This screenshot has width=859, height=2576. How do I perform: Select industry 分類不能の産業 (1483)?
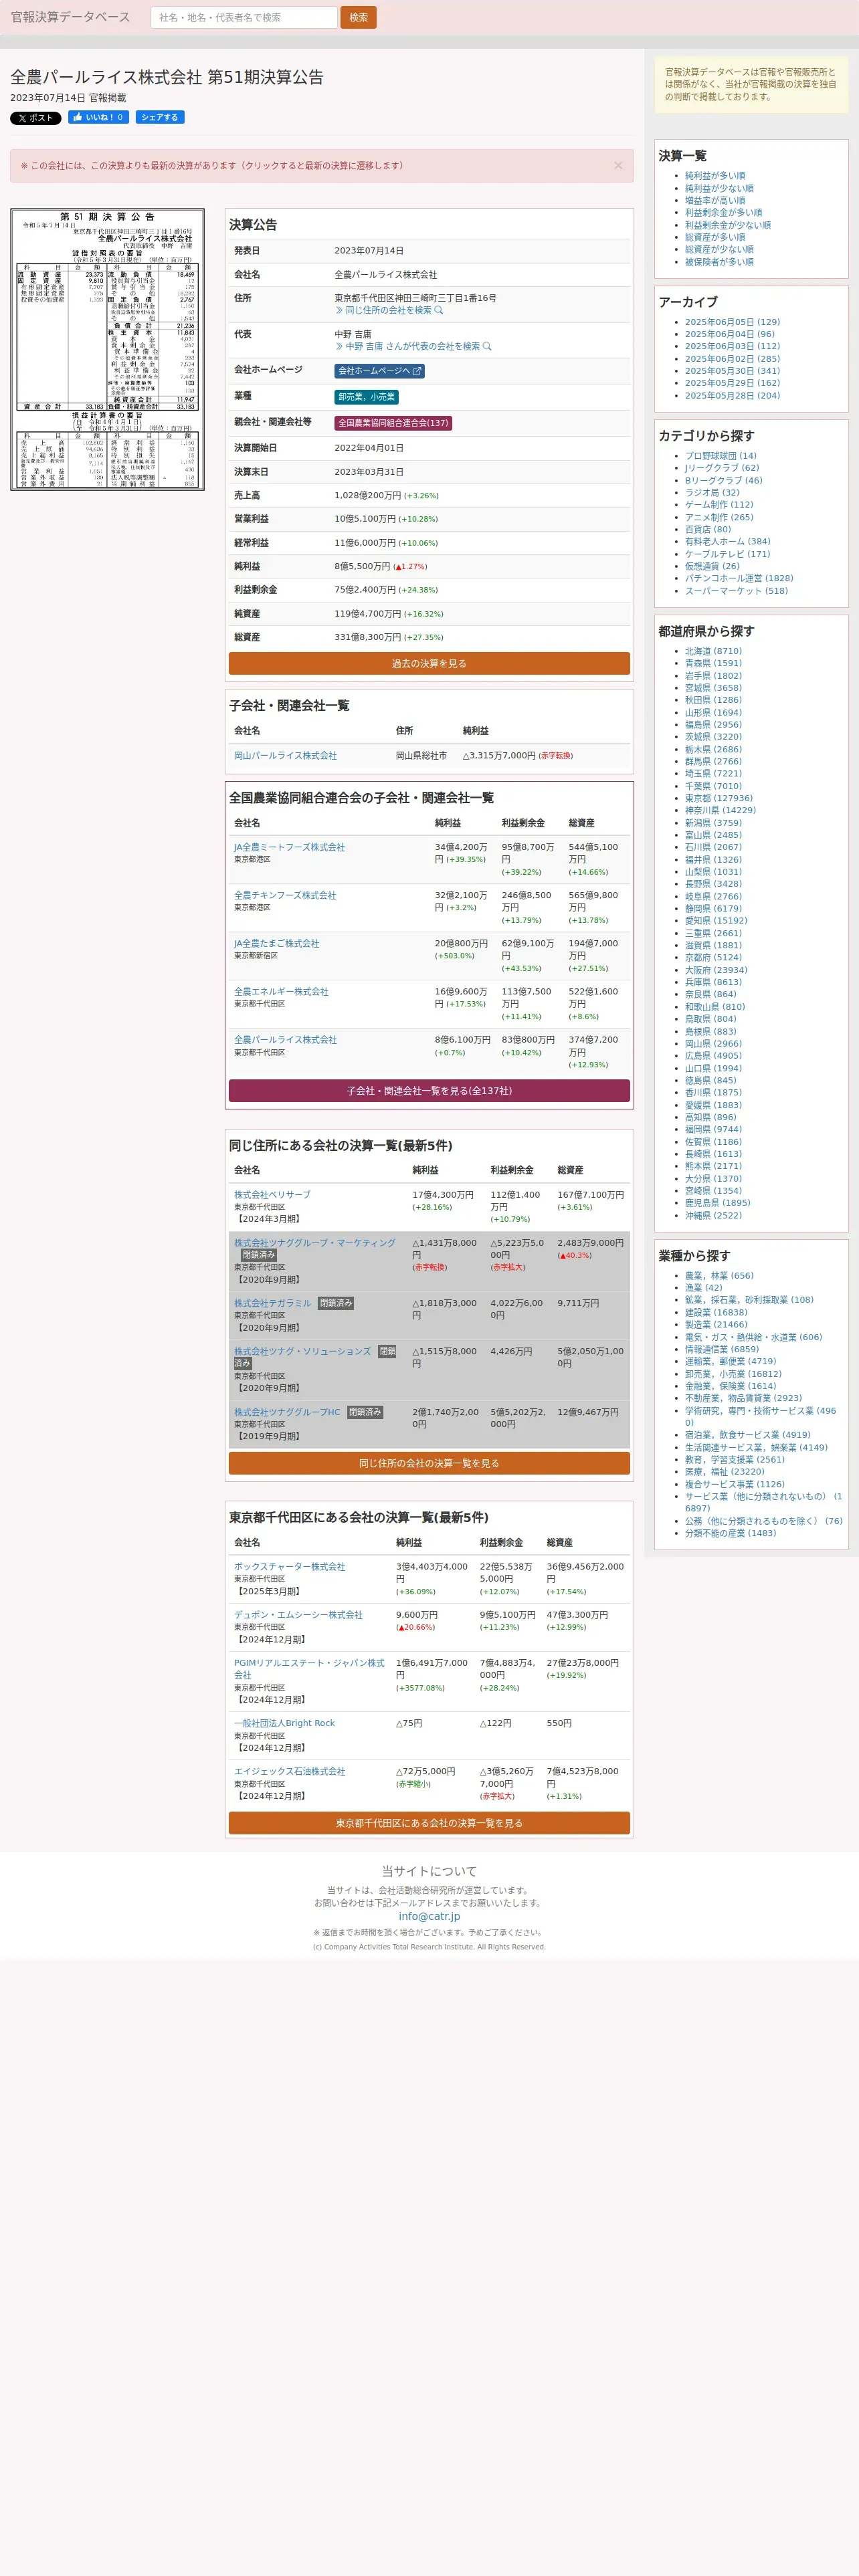coord(730,1533)
